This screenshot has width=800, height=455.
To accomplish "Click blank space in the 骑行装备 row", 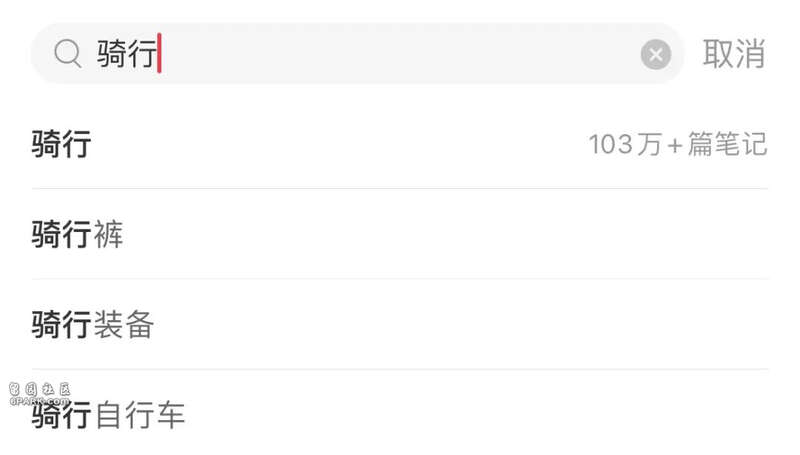I will tap(461, 324).
